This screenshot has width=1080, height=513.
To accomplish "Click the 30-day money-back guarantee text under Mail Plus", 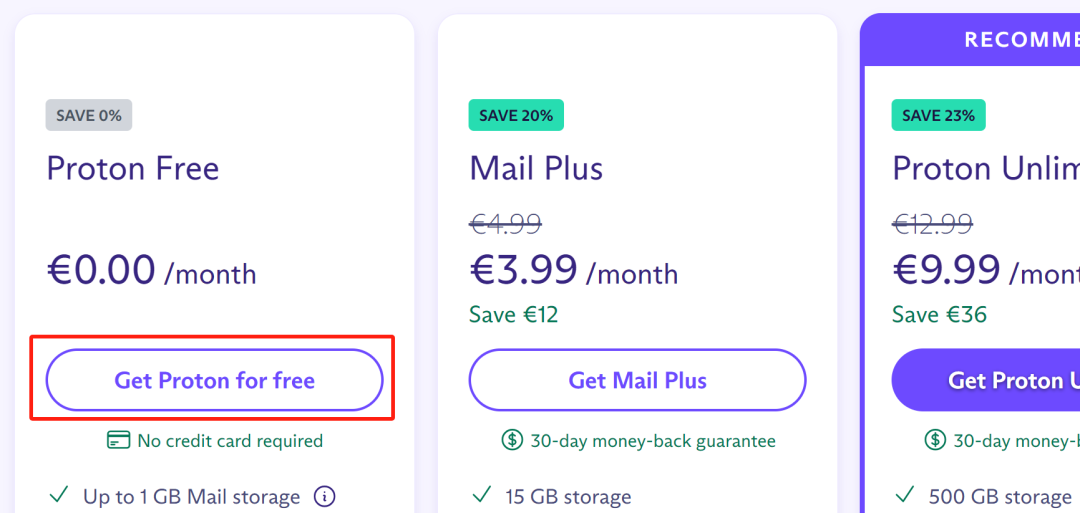I will pyautogui.click(x=653, y=441).
